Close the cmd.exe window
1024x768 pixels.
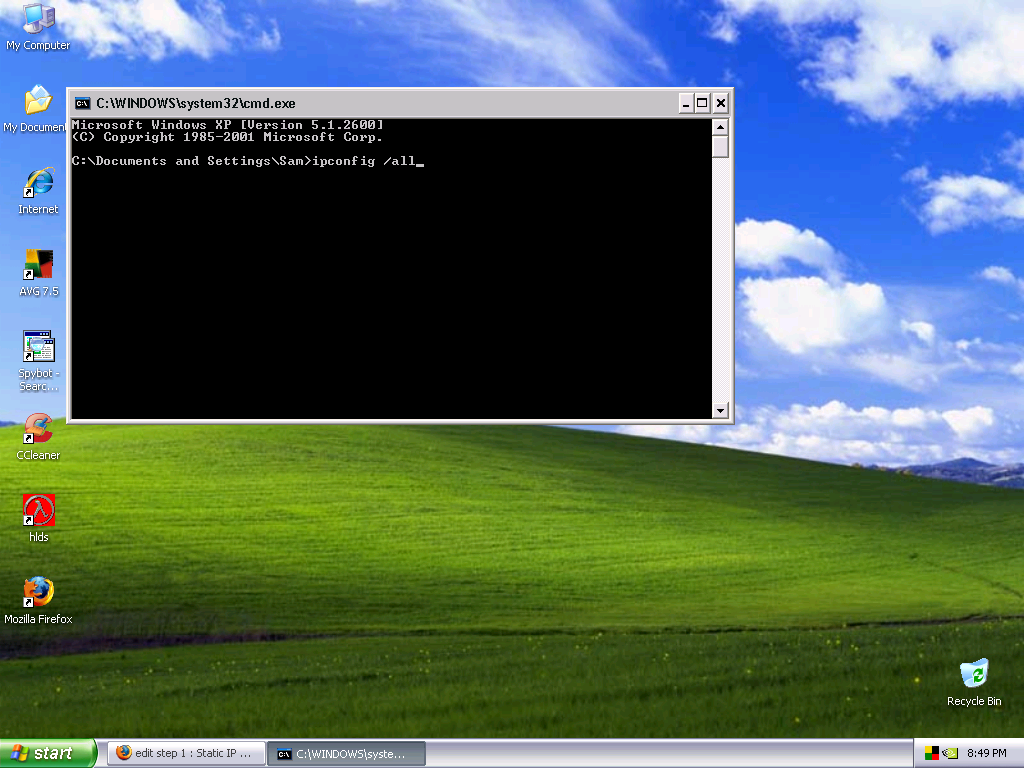coord(720,103)
